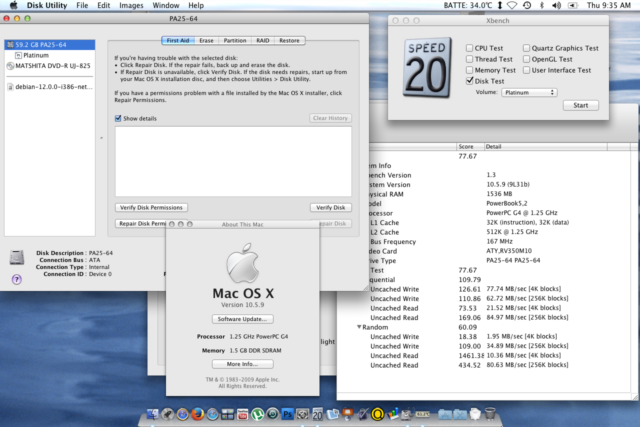The width and height of the screenshot is (640, 427).
Task: Click More Info in About This Mac
Action: tap(242, 364)
